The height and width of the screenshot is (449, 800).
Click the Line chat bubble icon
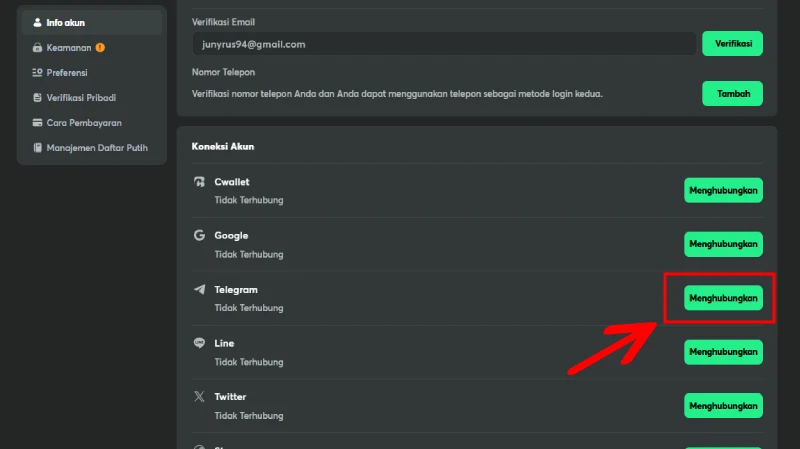pos(199,343)
